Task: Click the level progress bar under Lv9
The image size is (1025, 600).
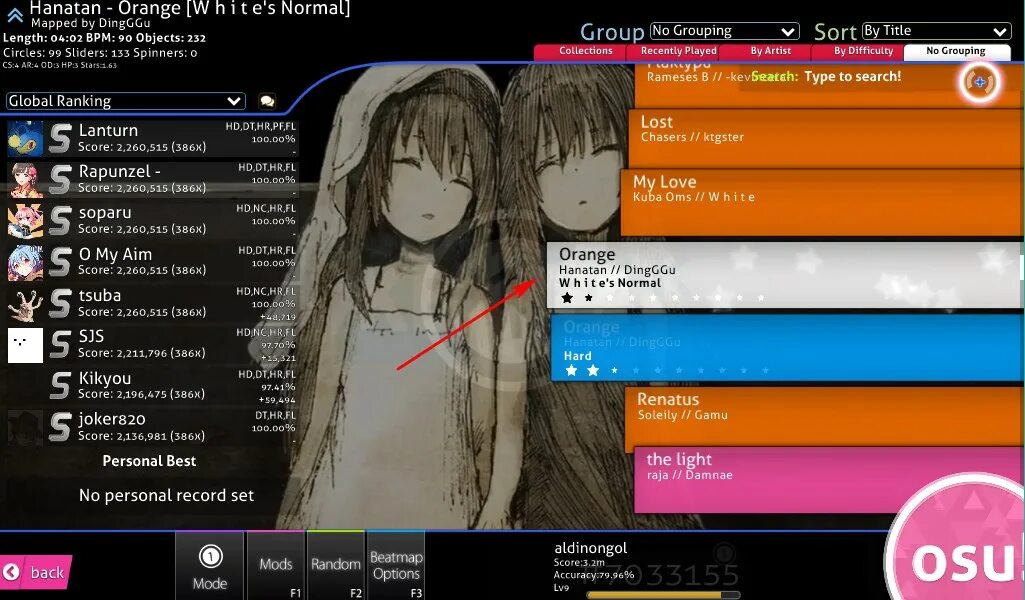Action: (x=664, y=595)
